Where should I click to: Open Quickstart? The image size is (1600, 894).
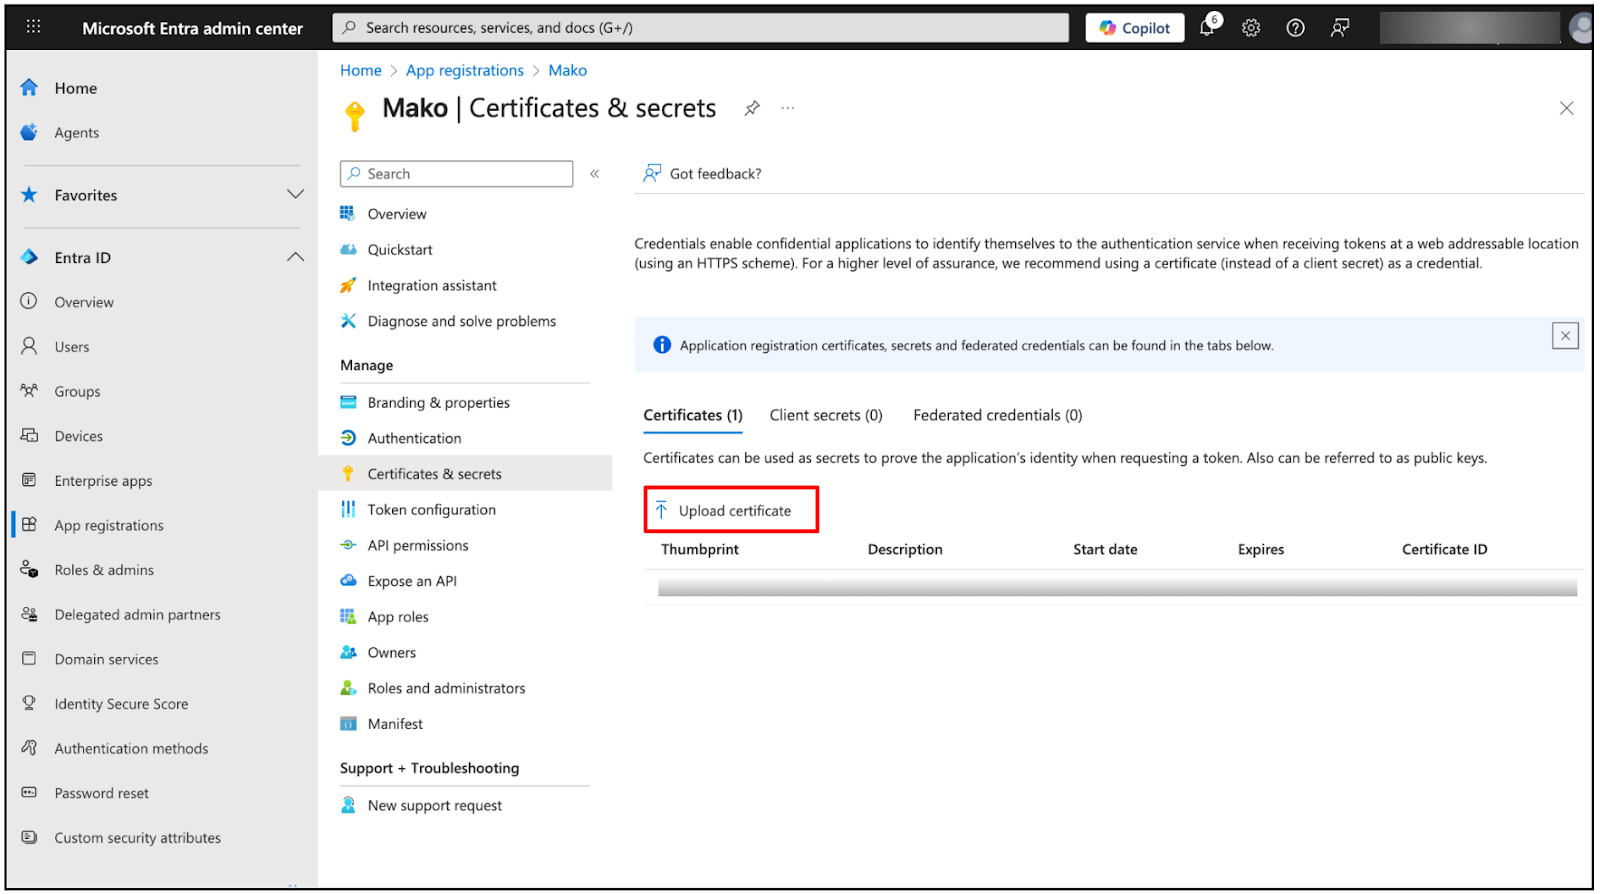click(400, 250)
